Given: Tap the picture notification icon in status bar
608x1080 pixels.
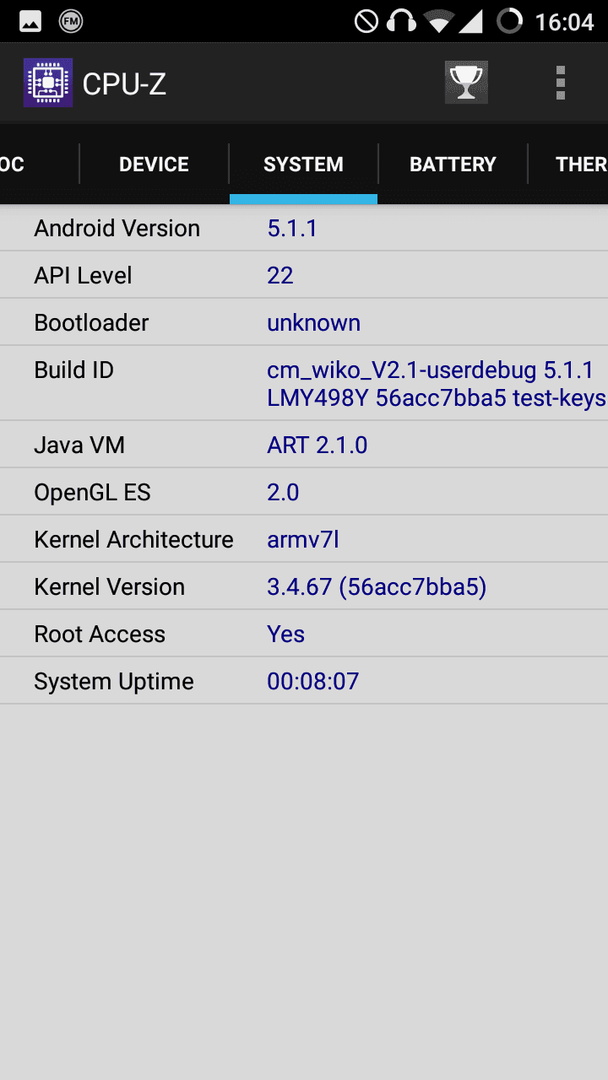Looking at the screenshot, I should pyautogui.click(x=30, y=22).
